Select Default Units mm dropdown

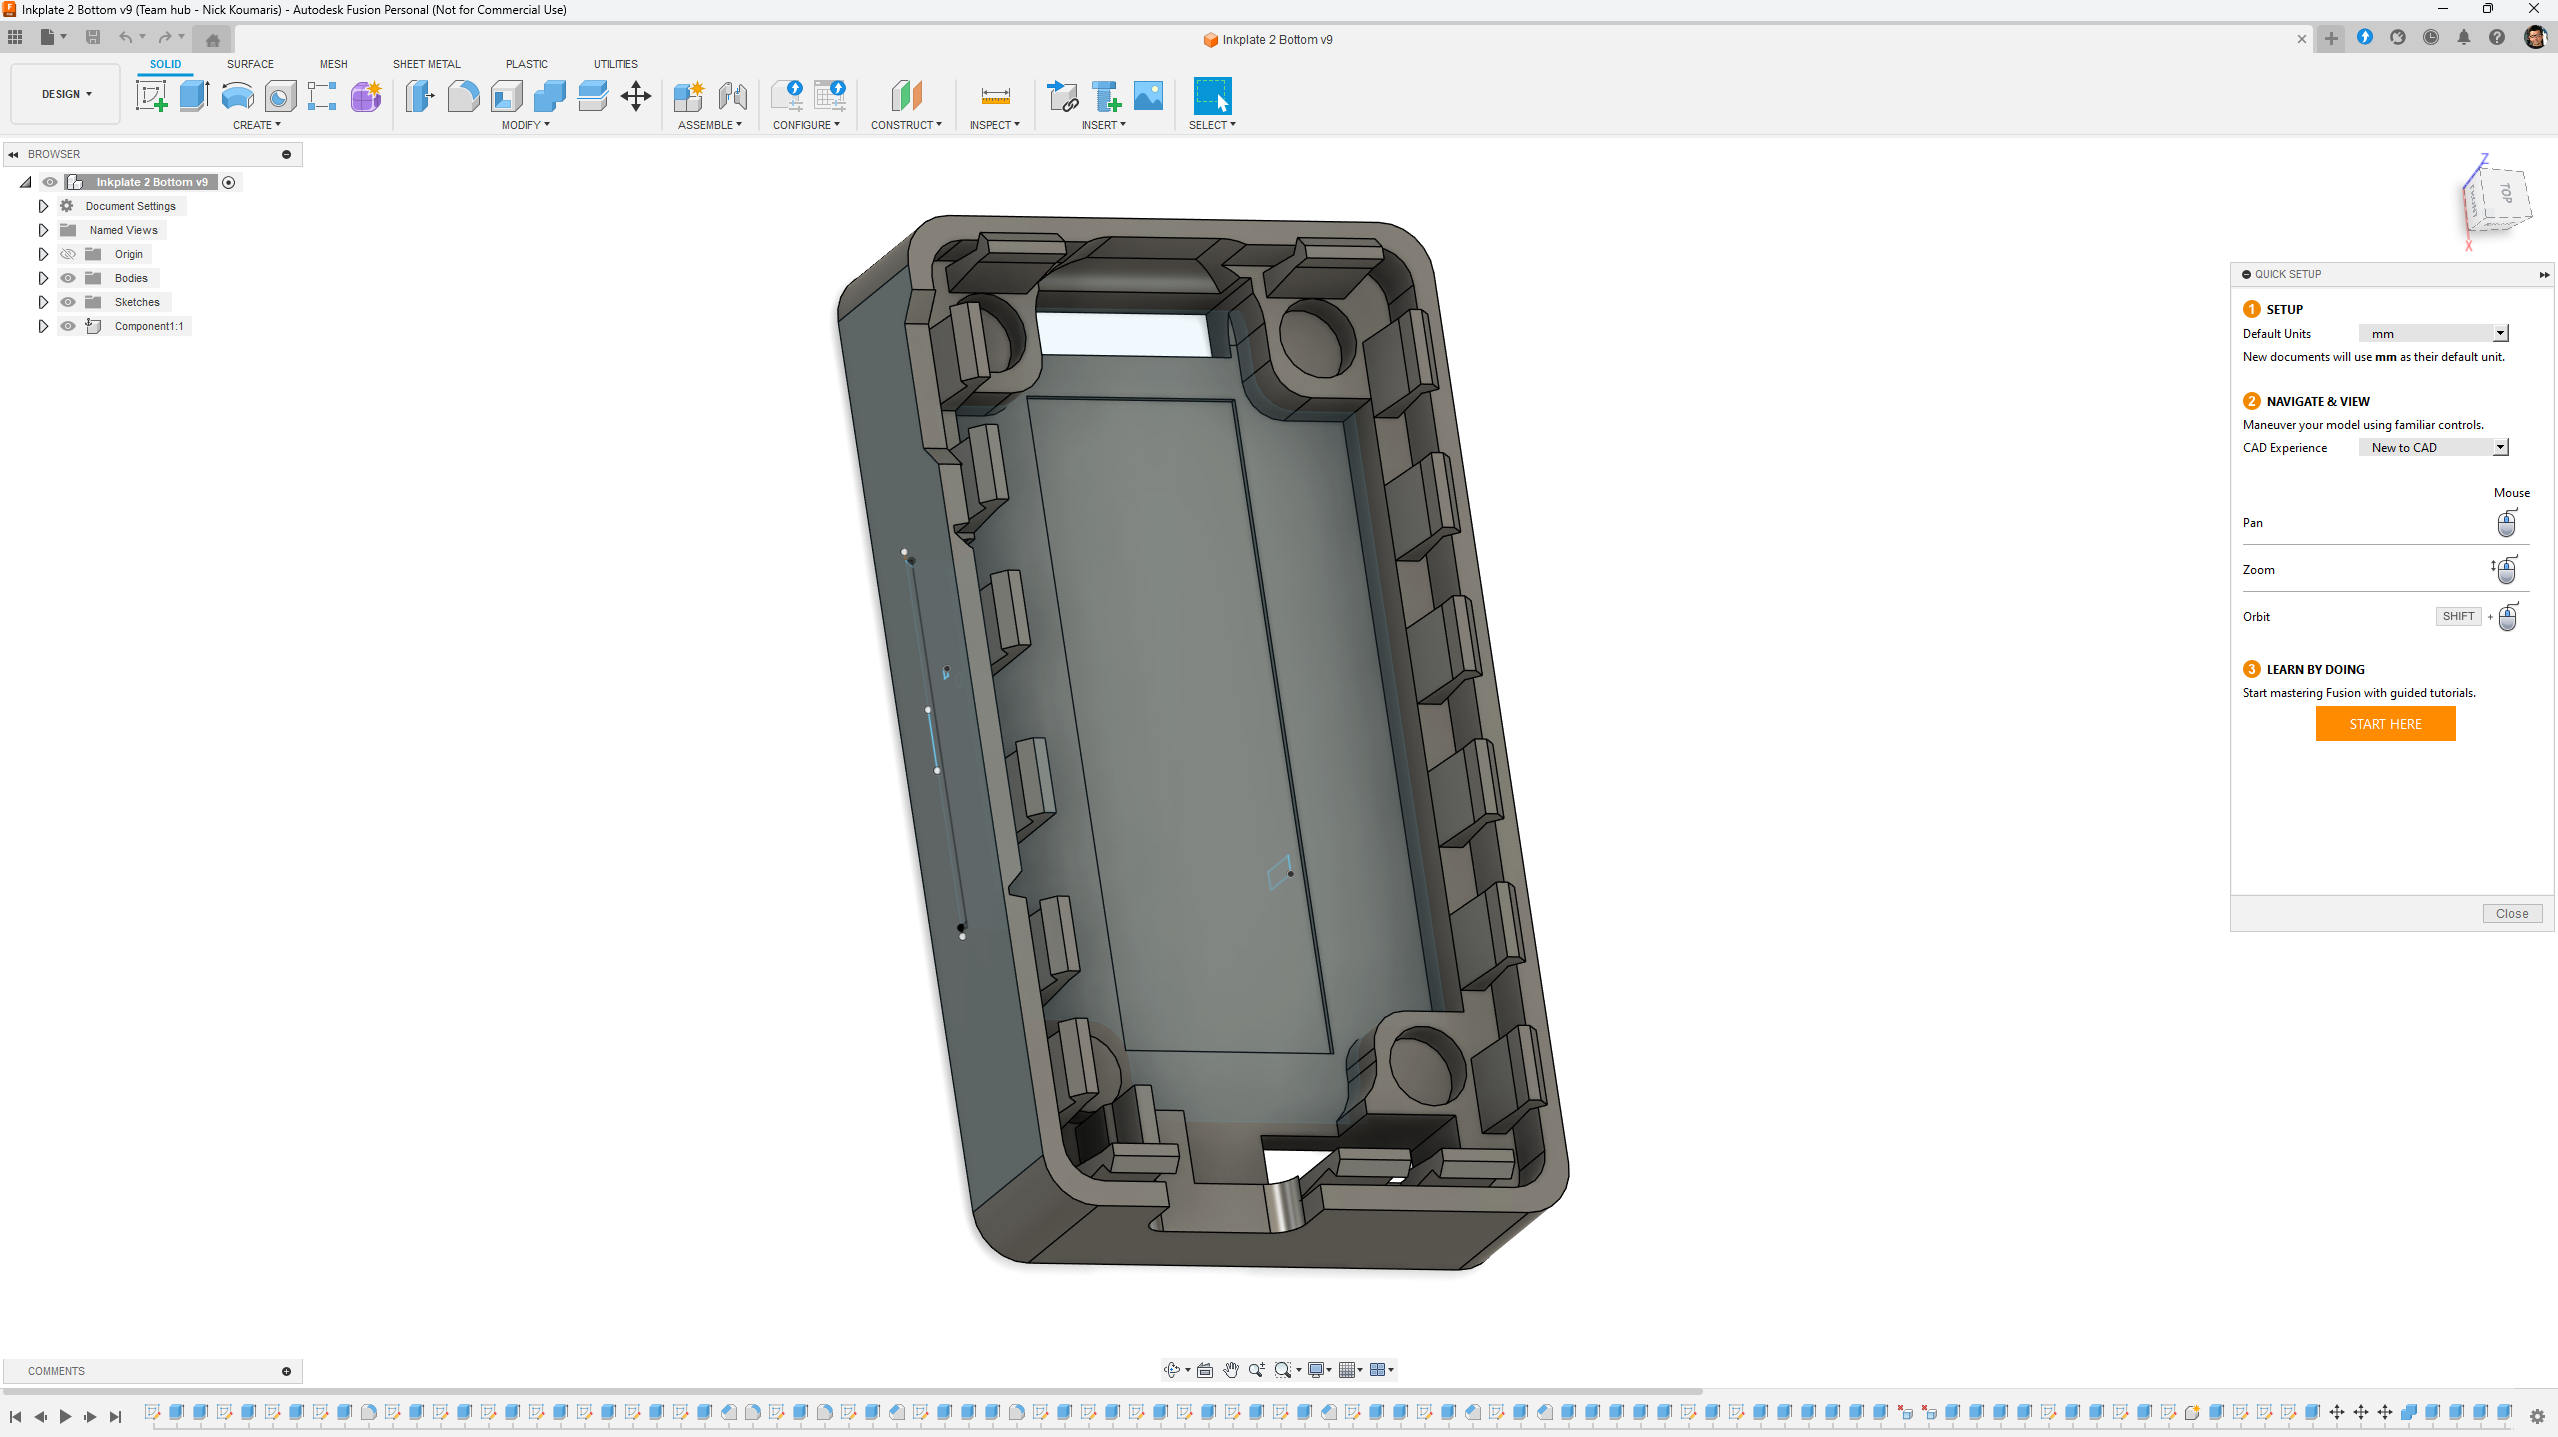(2435, 332)
